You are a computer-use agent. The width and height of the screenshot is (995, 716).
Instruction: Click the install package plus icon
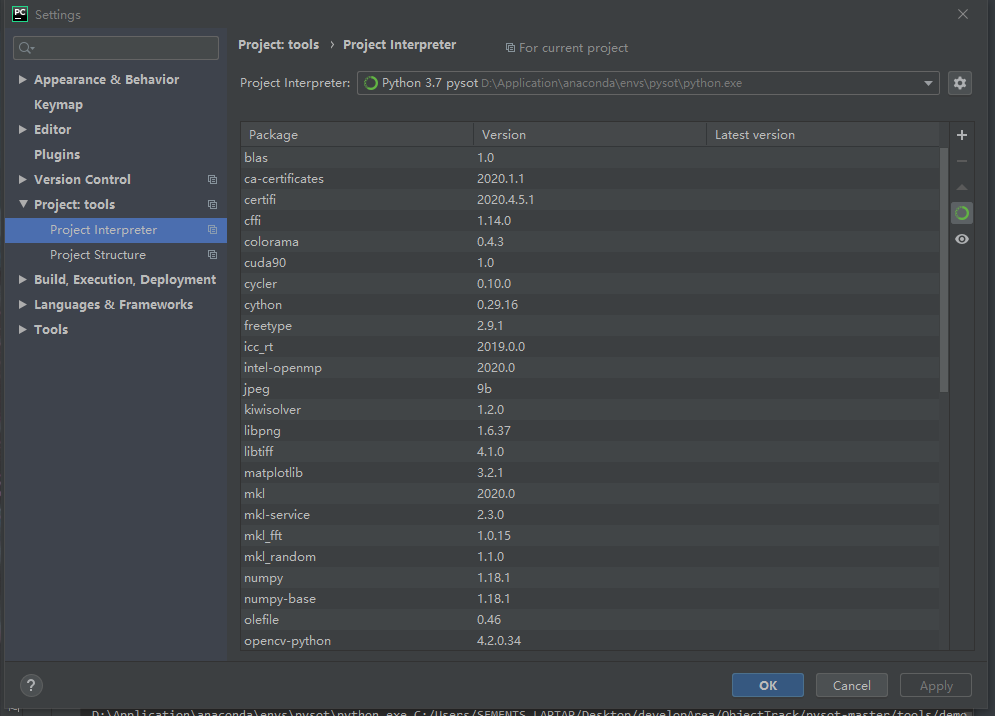click(x=961, y=135)
